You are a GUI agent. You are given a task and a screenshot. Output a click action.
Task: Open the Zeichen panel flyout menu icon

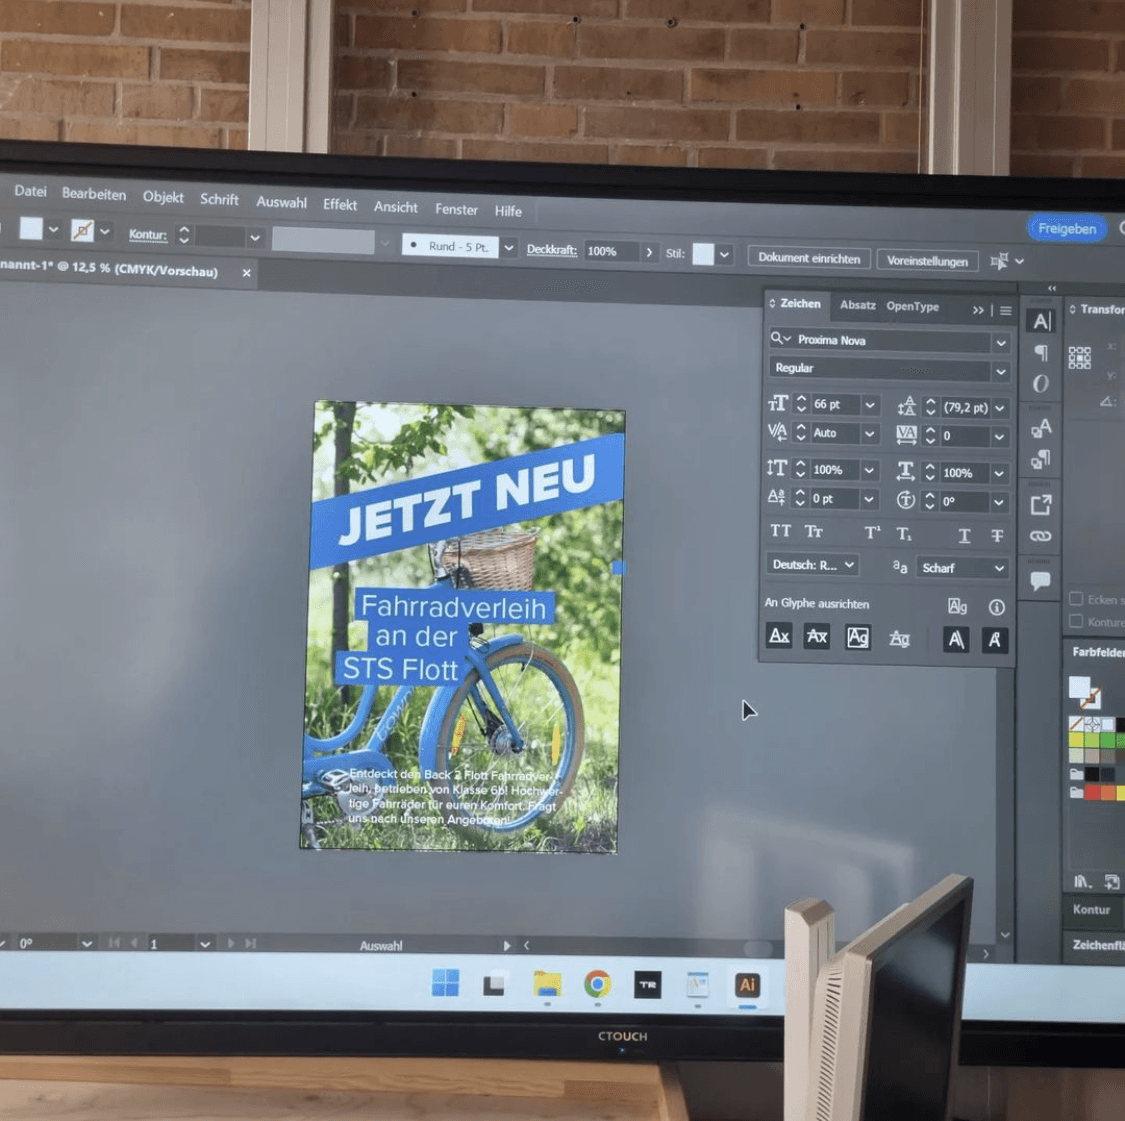point(1006,311)
